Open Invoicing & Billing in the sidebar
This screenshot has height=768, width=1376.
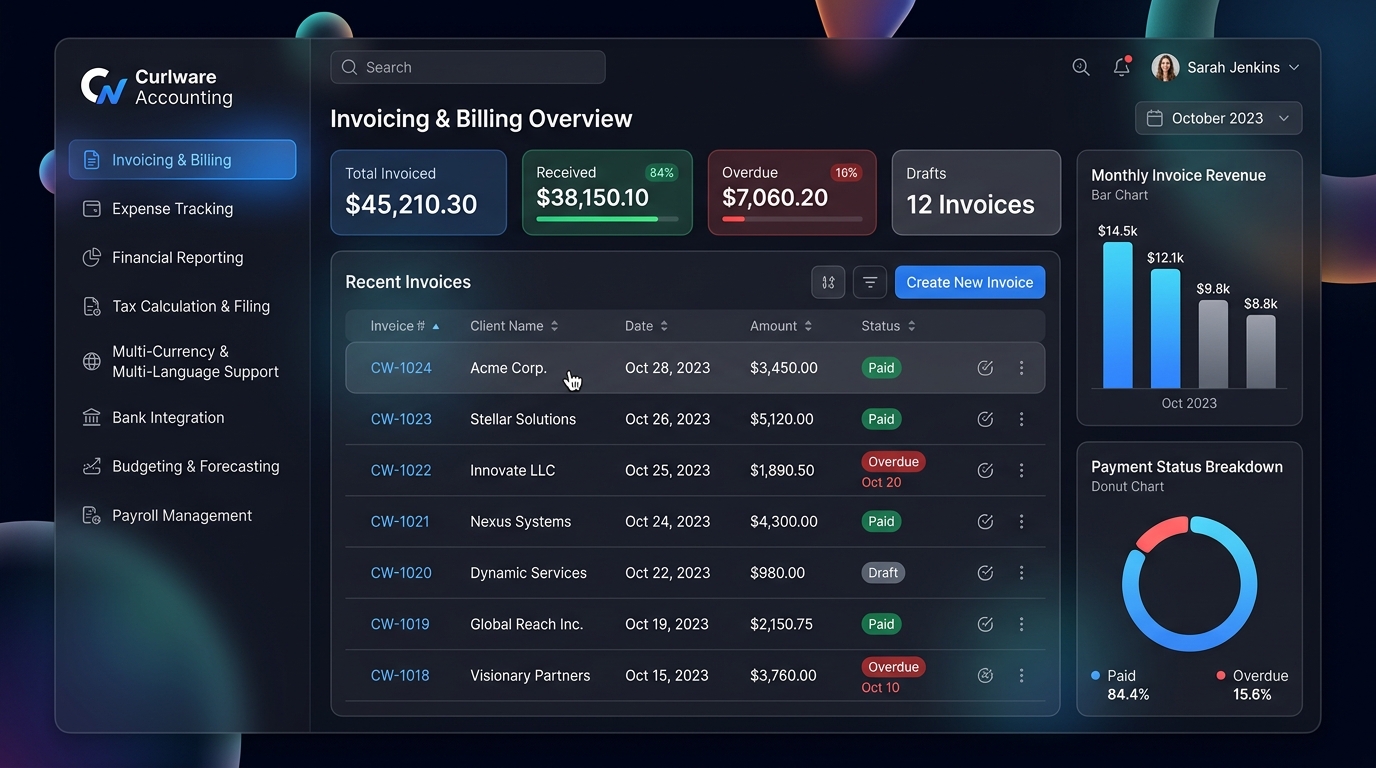tap(182, 160)
